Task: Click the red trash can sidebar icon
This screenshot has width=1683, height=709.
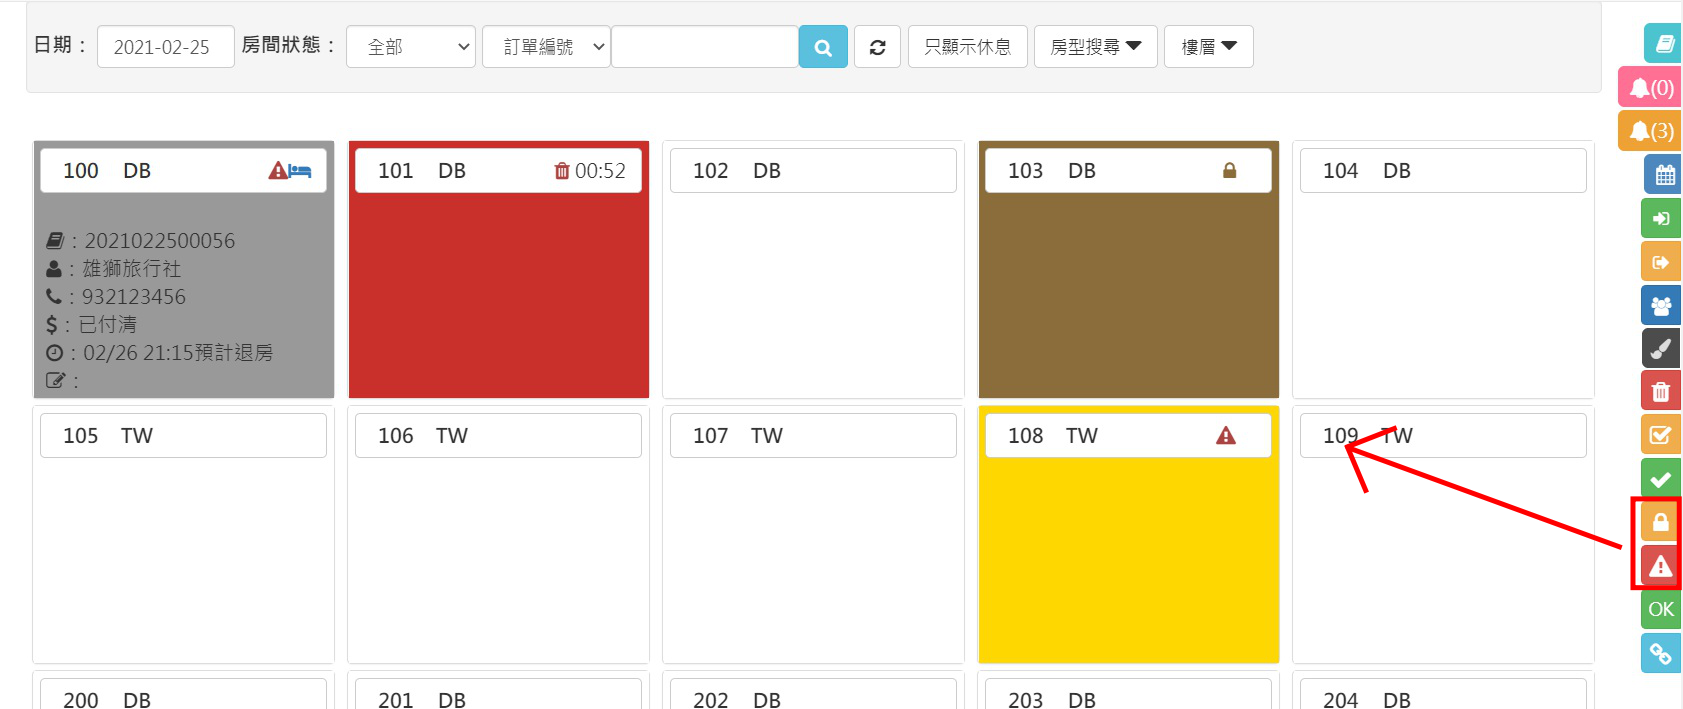Action: (1661, 392)
